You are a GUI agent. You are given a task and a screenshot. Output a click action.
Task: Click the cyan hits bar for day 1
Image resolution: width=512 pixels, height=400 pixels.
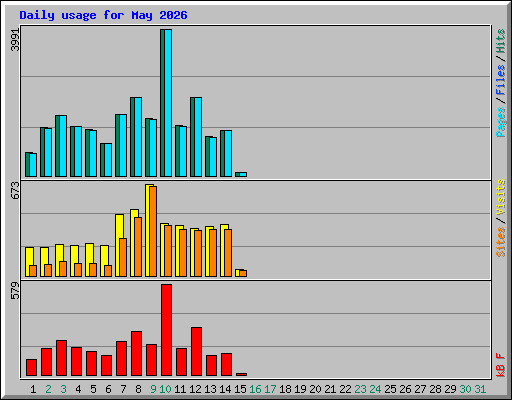point(33,165)
